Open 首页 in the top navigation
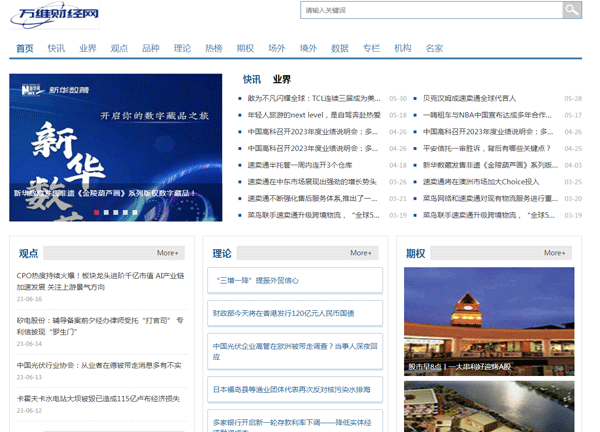The image size is (600, 432). (25, 48)
